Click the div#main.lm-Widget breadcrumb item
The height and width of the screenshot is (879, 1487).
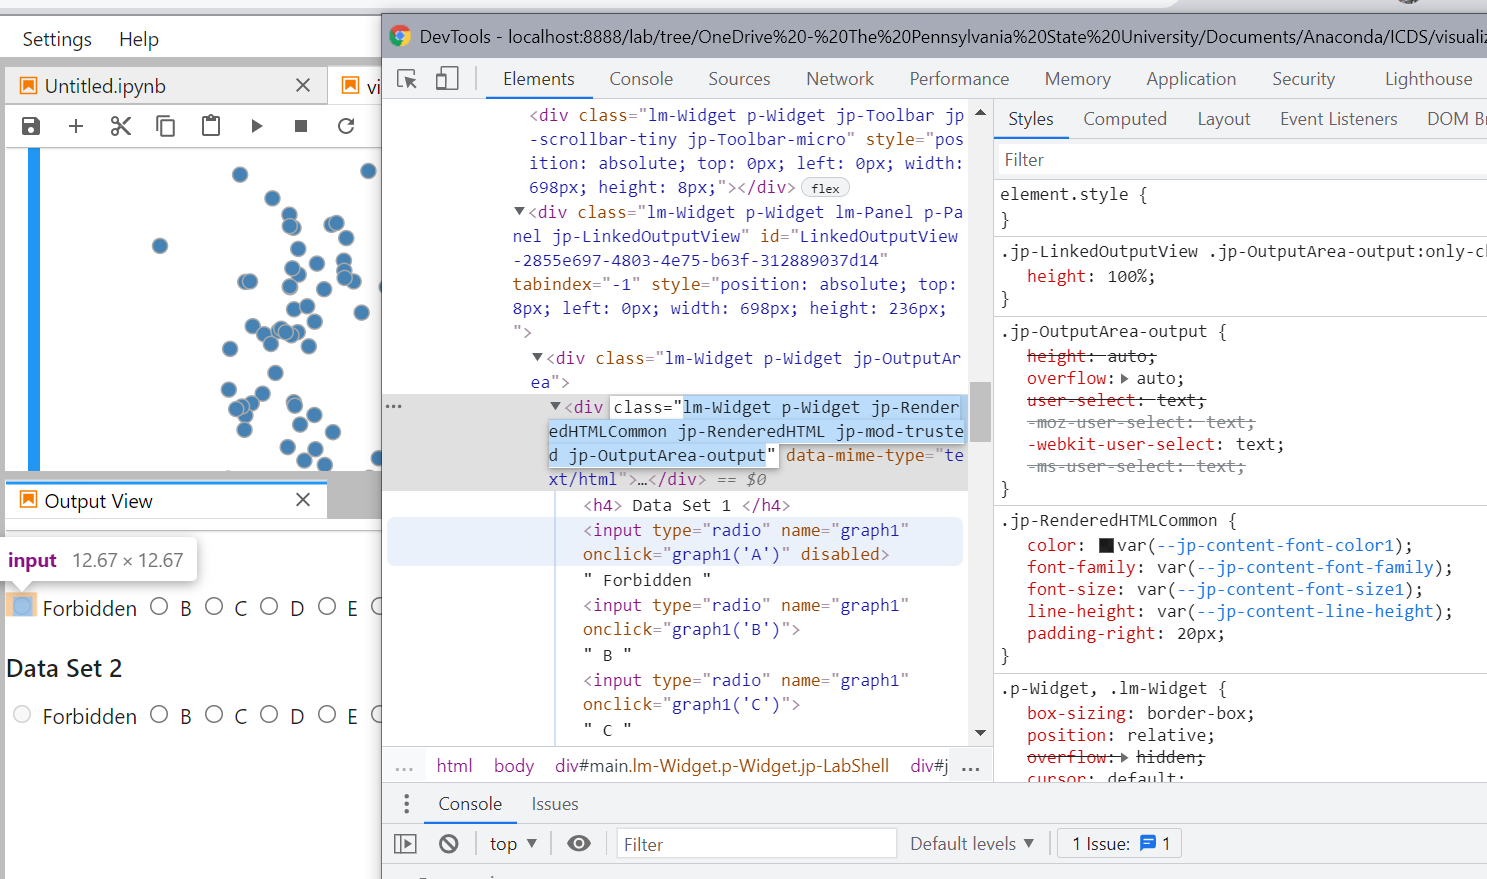click(722, 766)
